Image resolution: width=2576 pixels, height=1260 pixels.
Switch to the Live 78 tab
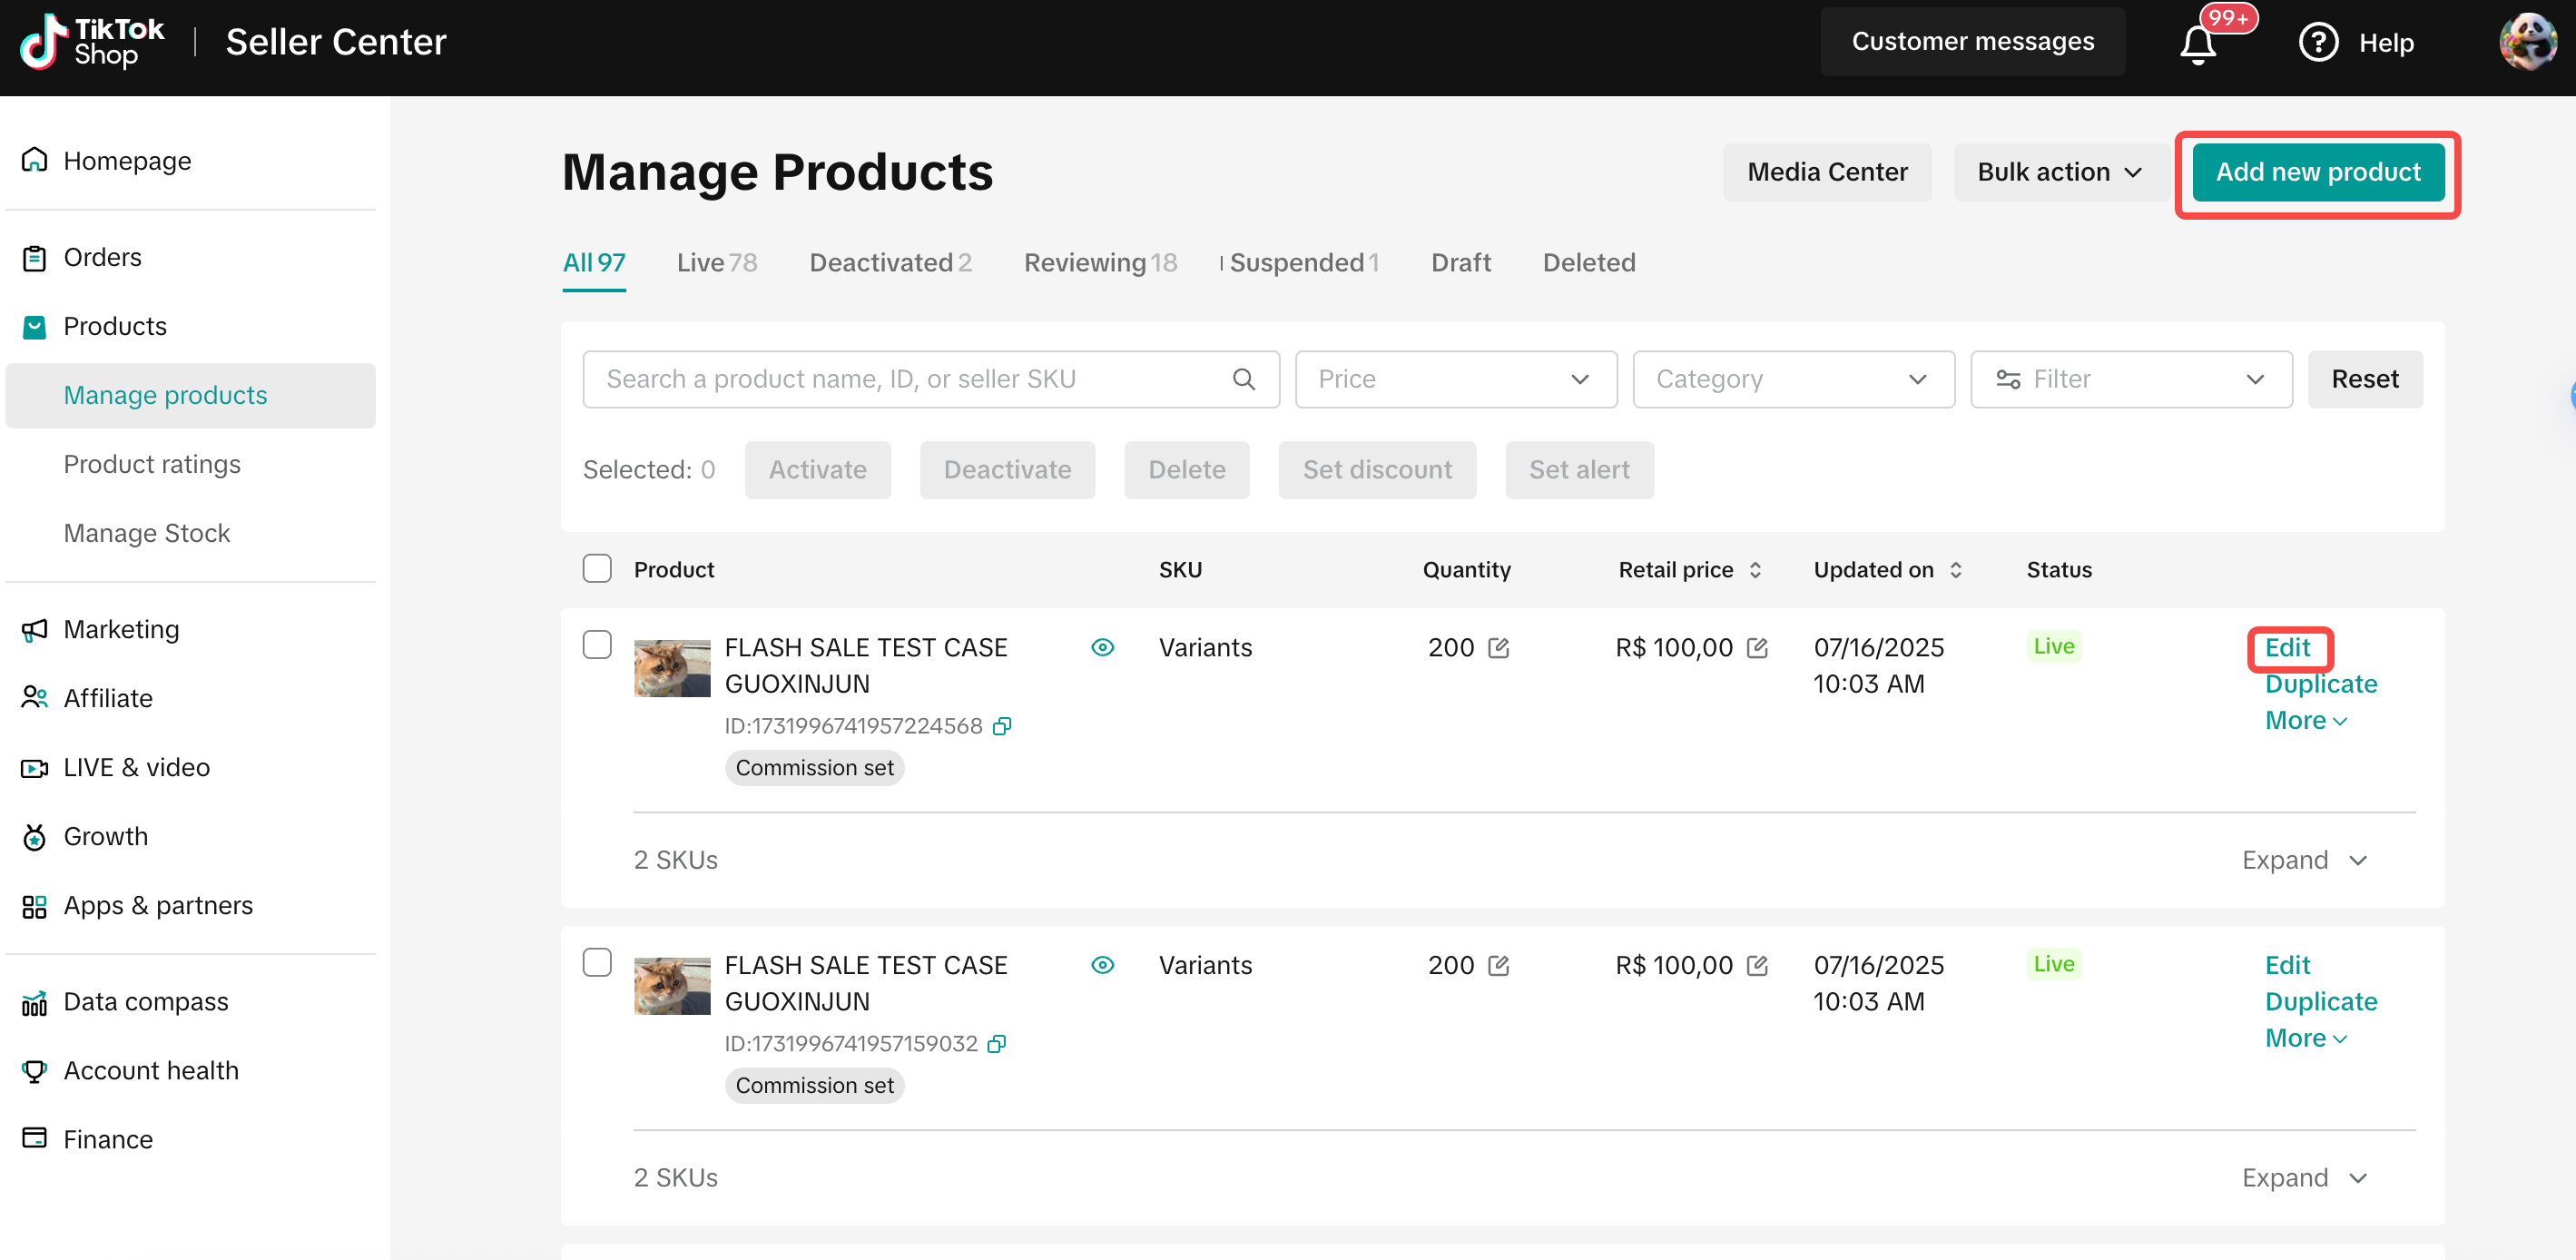716,263
